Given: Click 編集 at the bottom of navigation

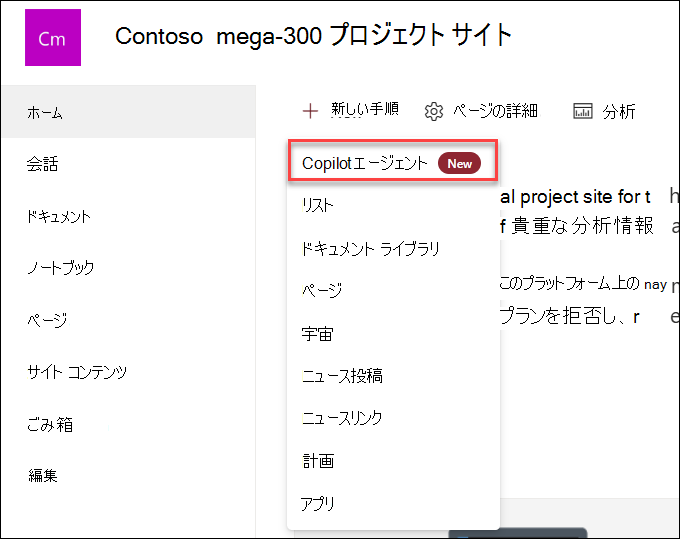Looking at the screenshot, I should (x=42, y=475).
